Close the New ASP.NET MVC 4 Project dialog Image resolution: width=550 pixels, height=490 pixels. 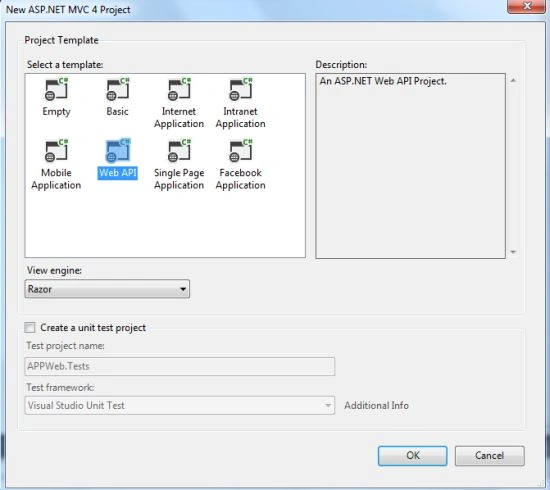[x=526, y=6]
